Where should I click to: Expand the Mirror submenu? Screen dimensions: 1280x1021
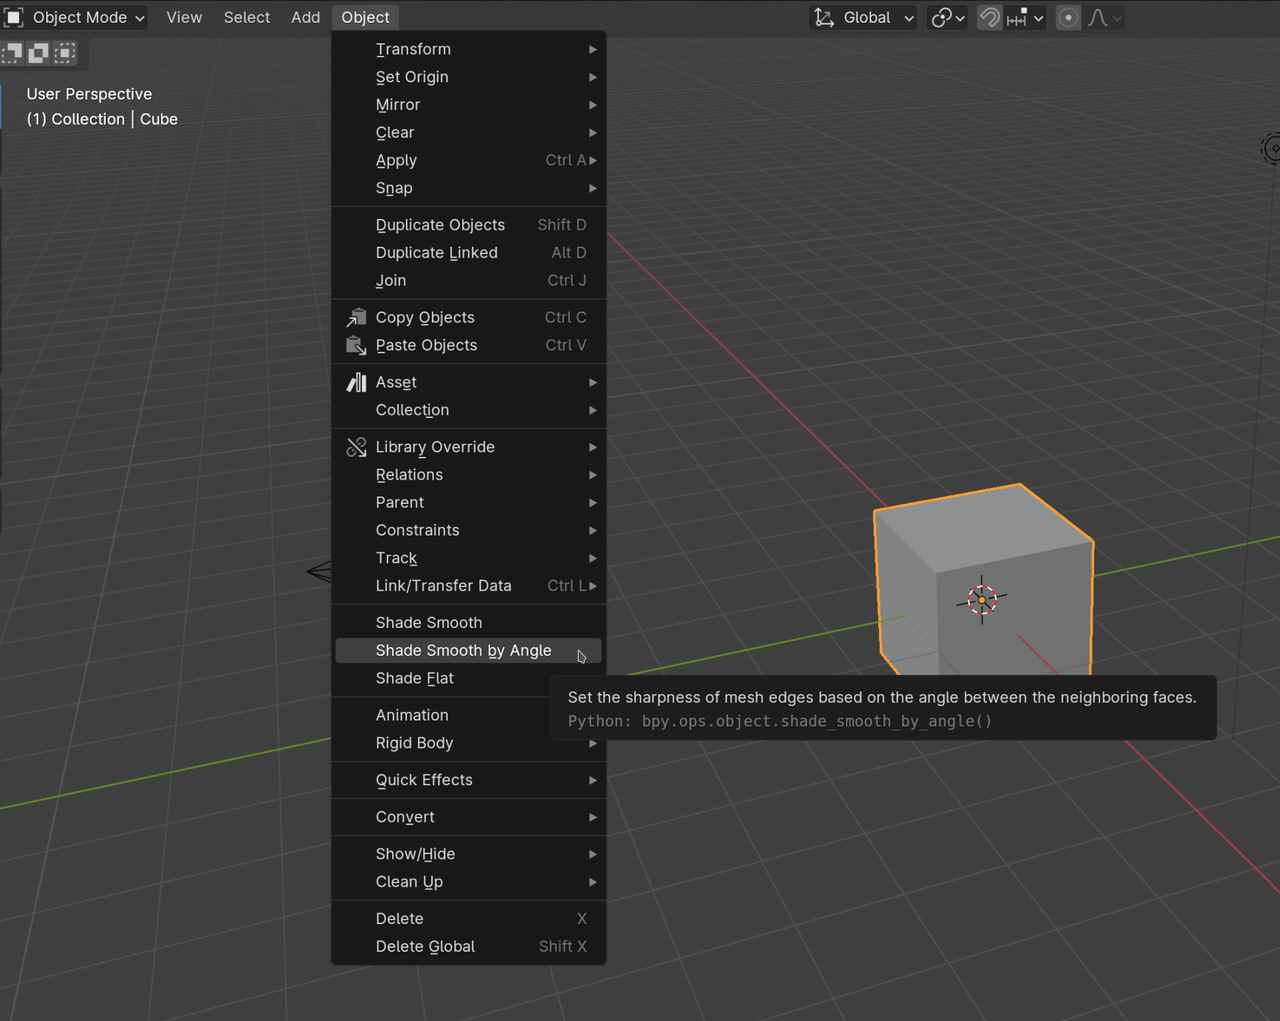coord(468,105)
